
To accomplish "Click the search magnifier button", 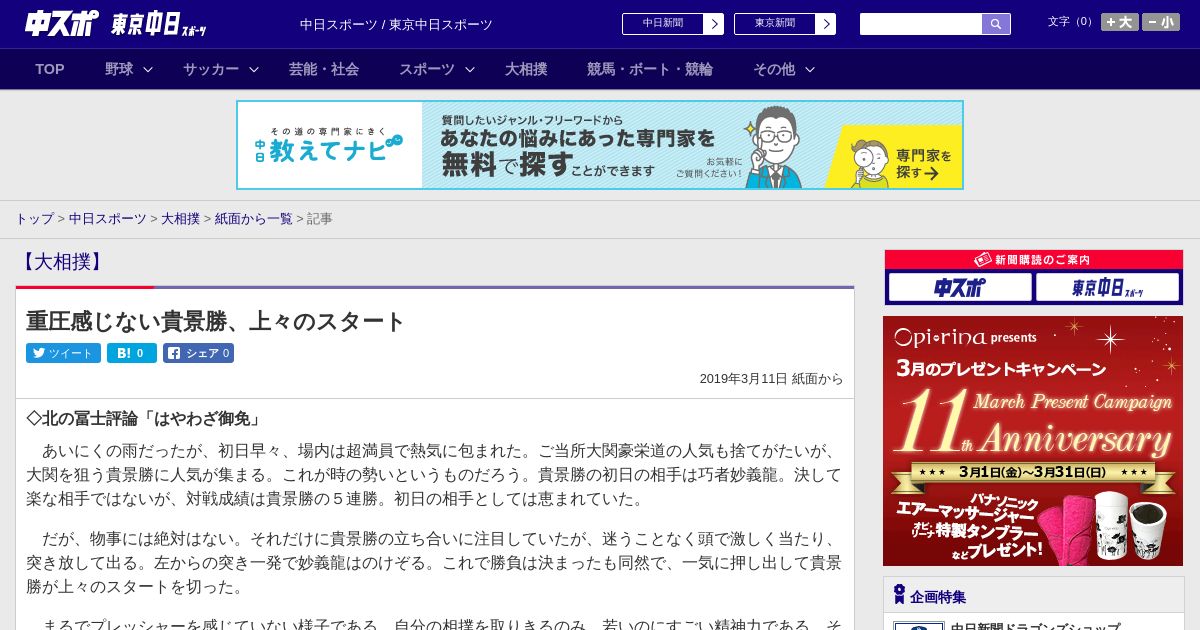I will (x=996, y=24).
